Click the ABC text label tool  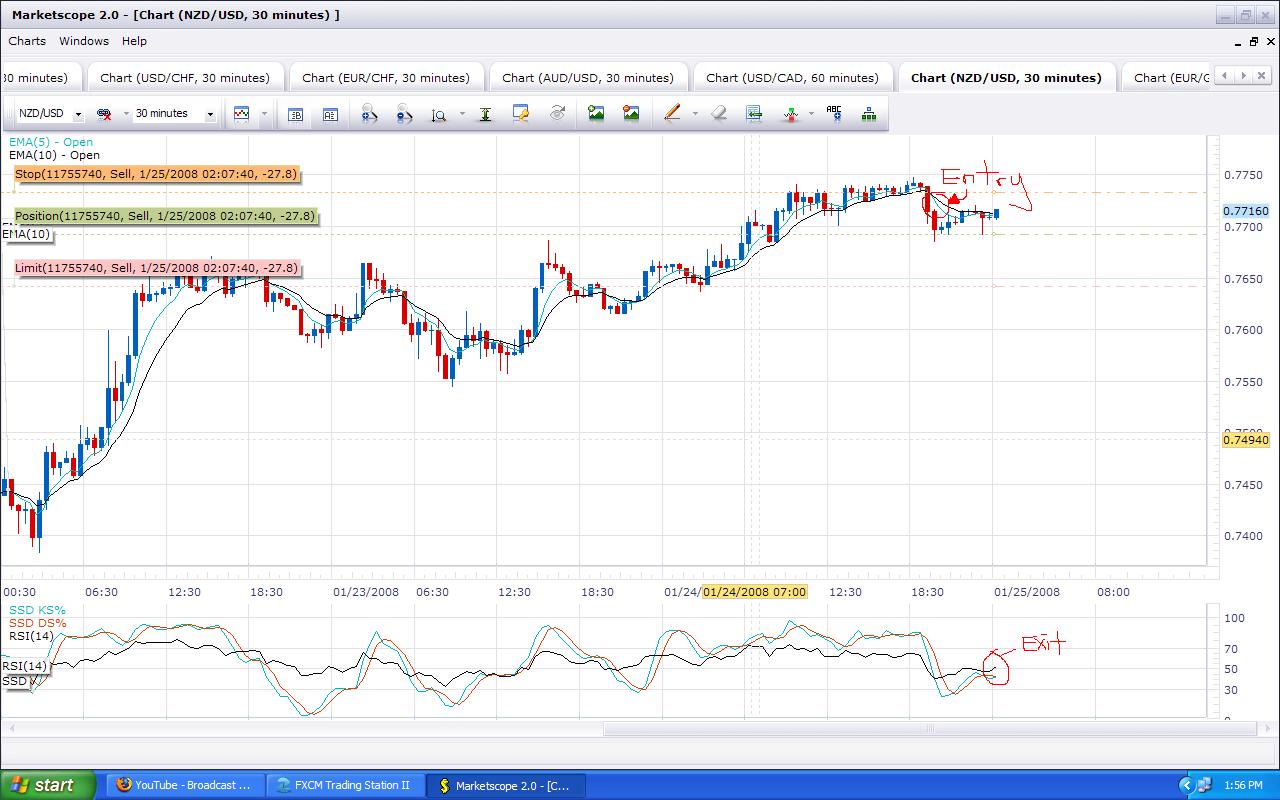coord(833,114)
